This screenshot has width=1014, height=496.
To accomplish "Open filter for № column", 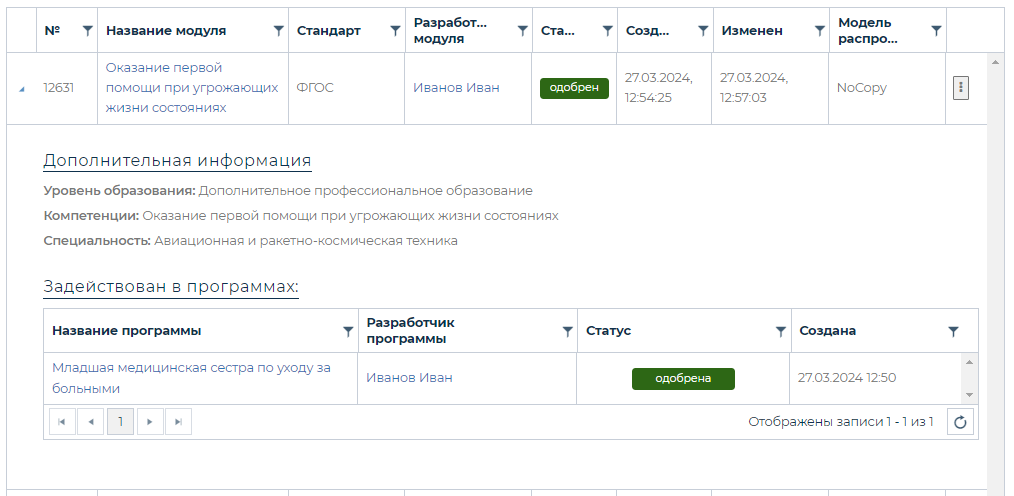I will [x=87, y=31].
